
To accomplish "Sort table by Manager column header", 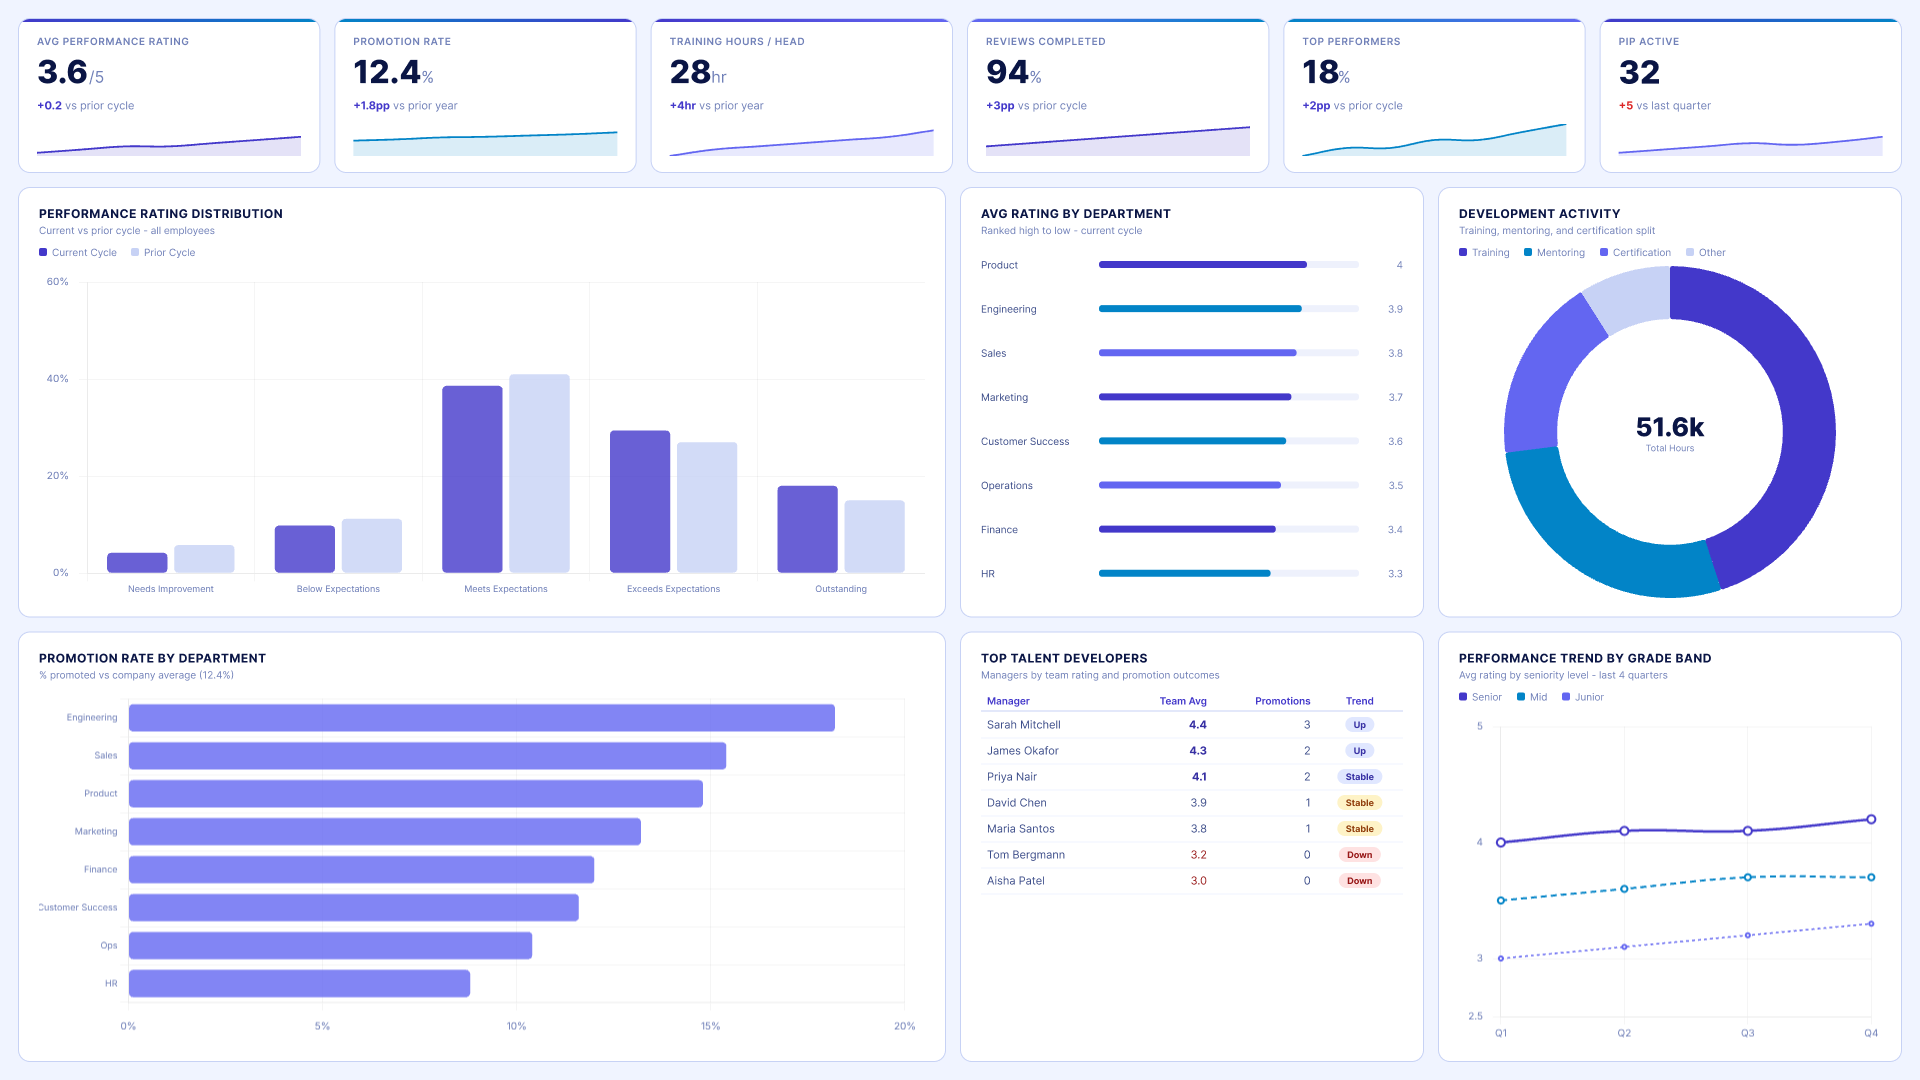I will coord(1008,701).
